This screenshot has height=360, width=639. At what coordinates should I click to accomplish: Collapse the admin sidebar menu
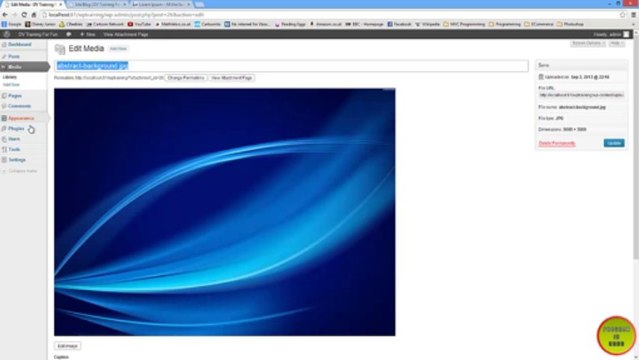pyautogui.click(x=20, y=171)
